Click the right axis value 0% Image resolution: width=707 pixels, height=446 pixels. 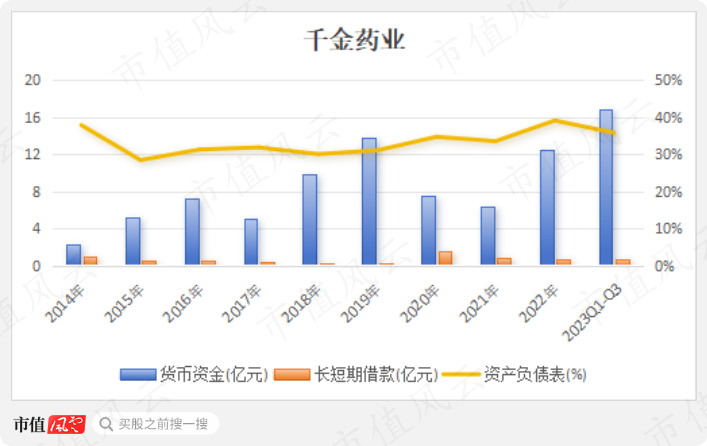click(x=664, y=266)
